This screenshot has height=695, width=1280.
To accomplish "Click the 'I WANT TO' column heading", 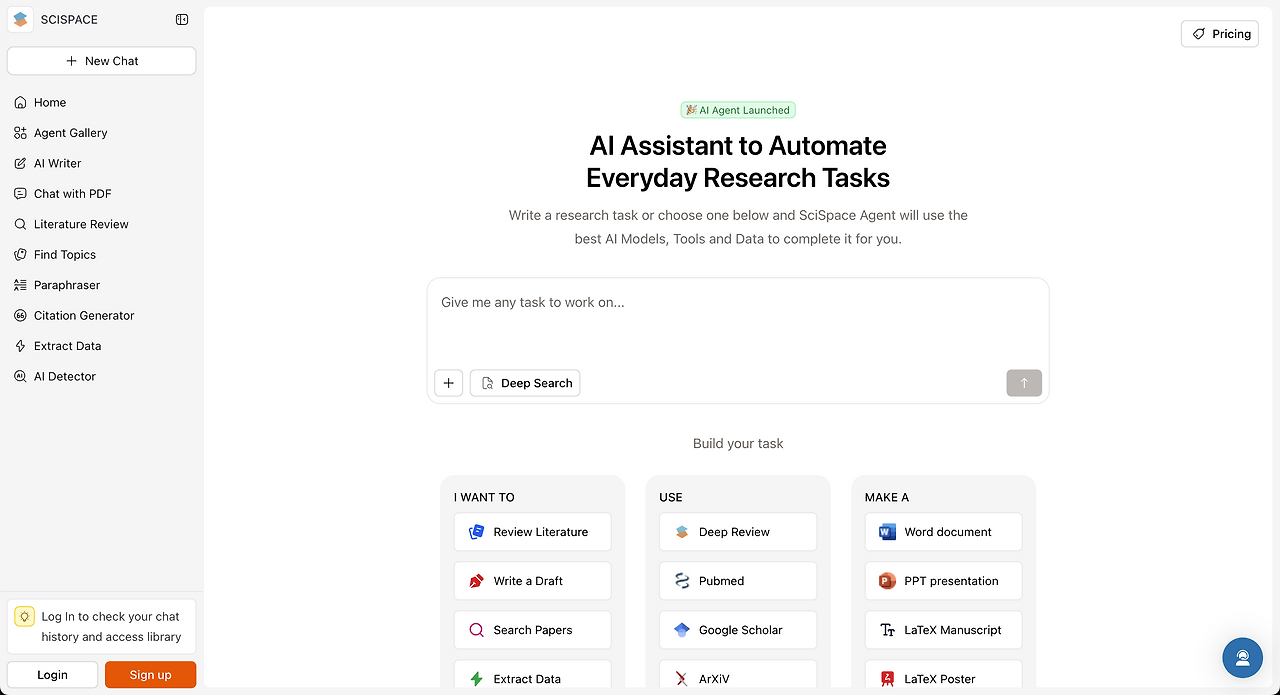I will click(x=484, y=497).
